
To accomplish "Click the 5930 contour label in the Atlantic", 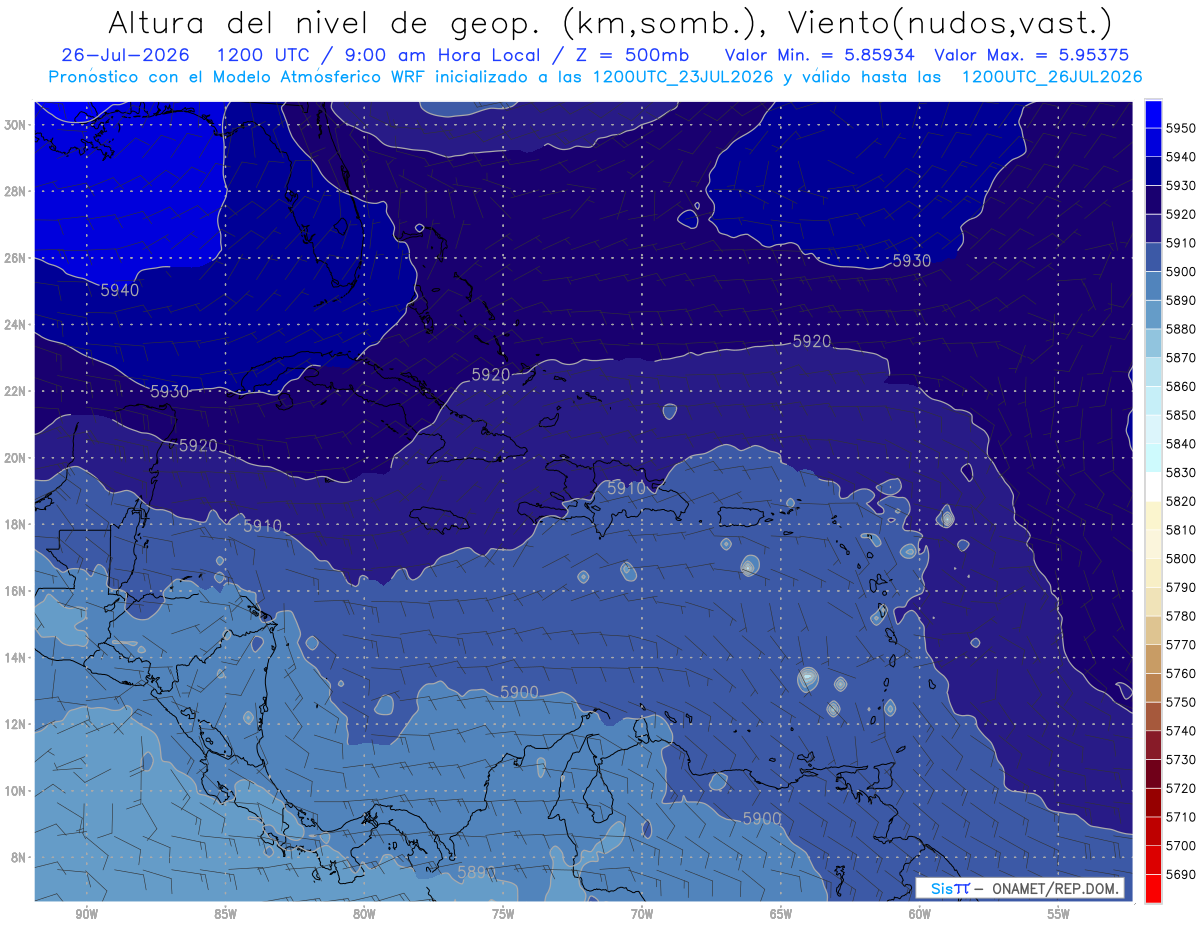I will [x=911, y=260].
